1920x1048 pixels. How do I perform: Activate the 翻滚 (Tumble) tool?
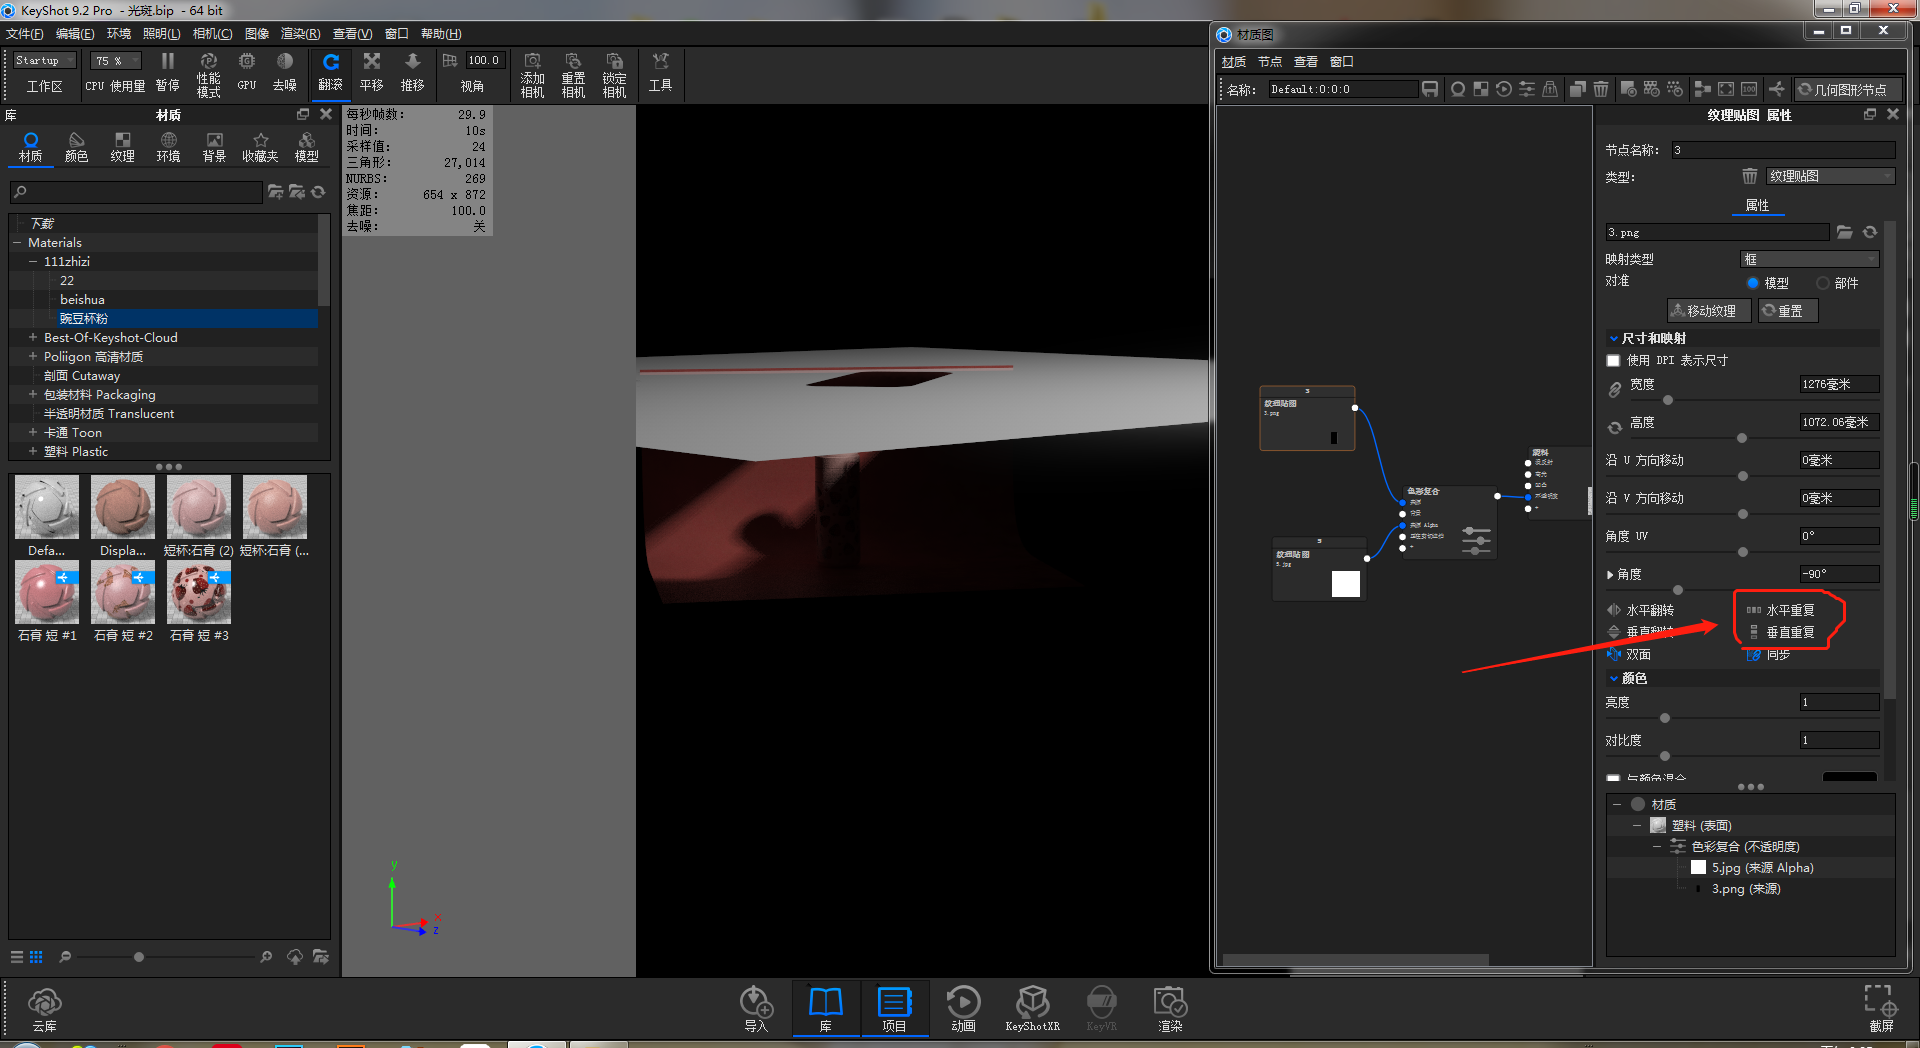[x=331, y=72]
